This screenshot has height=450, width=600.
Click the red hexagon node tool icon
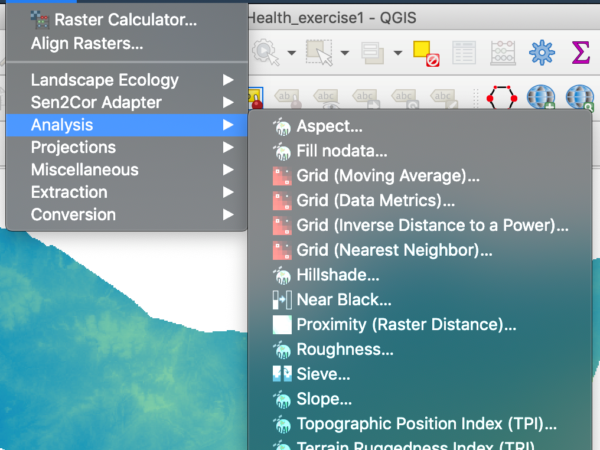[x=502, y=98]
